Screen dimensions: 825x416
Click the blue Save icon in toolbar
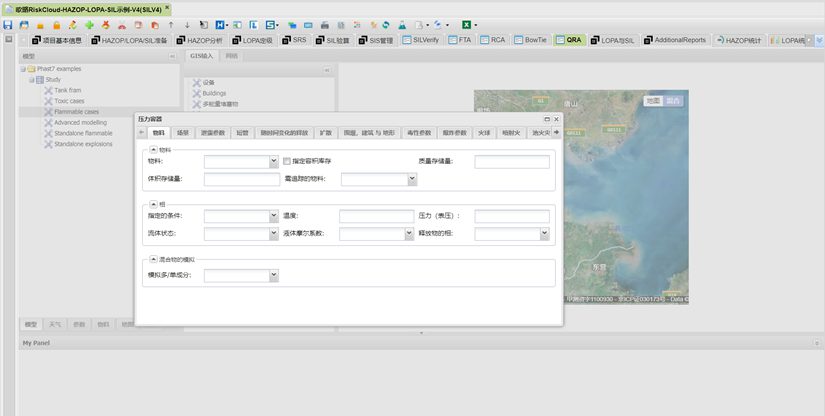point(8,24)
